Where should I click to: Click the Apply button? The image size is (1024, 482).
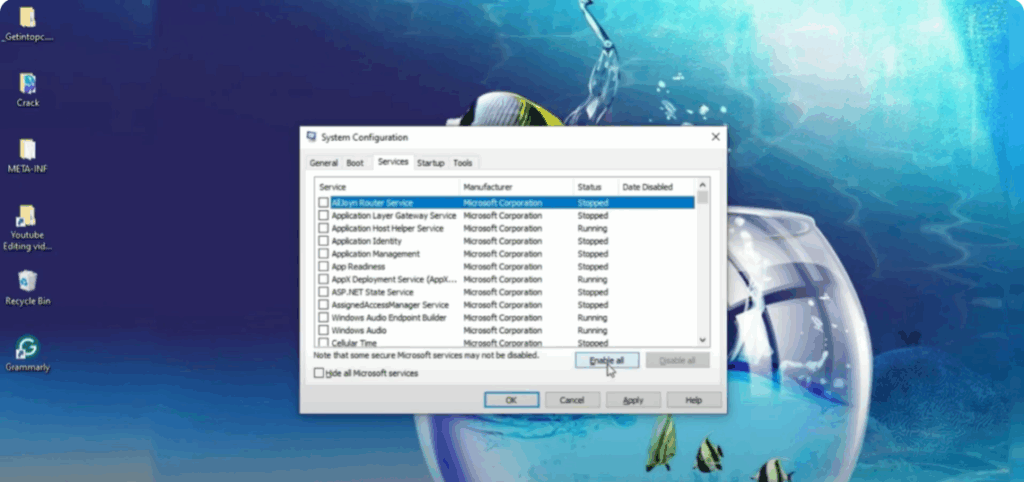(633, 400)
